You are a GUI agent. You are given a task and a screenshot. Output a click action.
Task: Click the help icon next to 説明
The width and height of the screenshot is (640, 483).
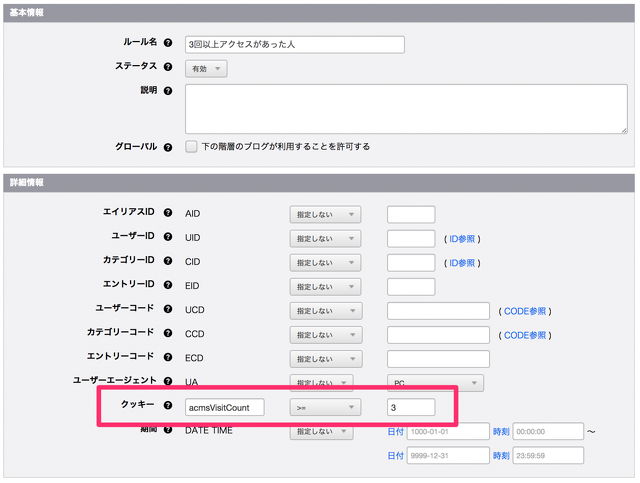pos(167,91)
